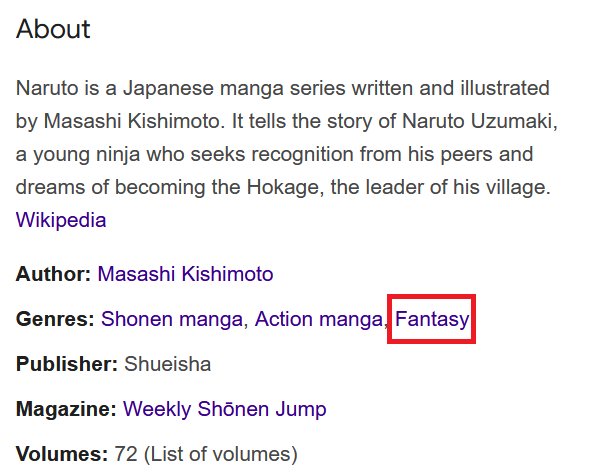Click the bold Publisher label
589x476 pixels.
67,364
